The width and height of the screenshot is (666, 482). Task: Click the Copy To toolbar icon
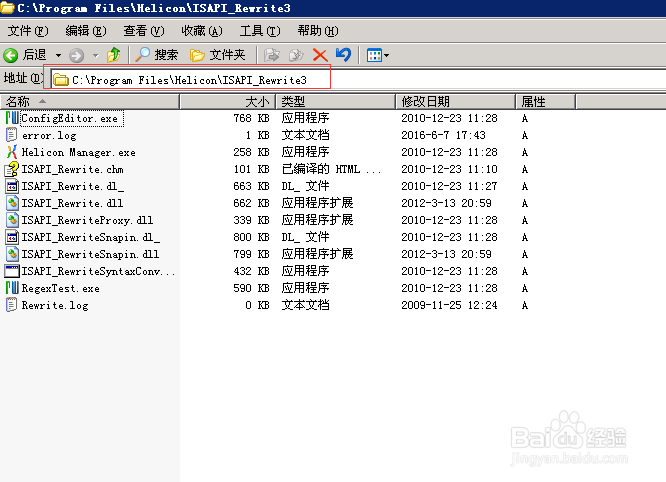[296, 55]
